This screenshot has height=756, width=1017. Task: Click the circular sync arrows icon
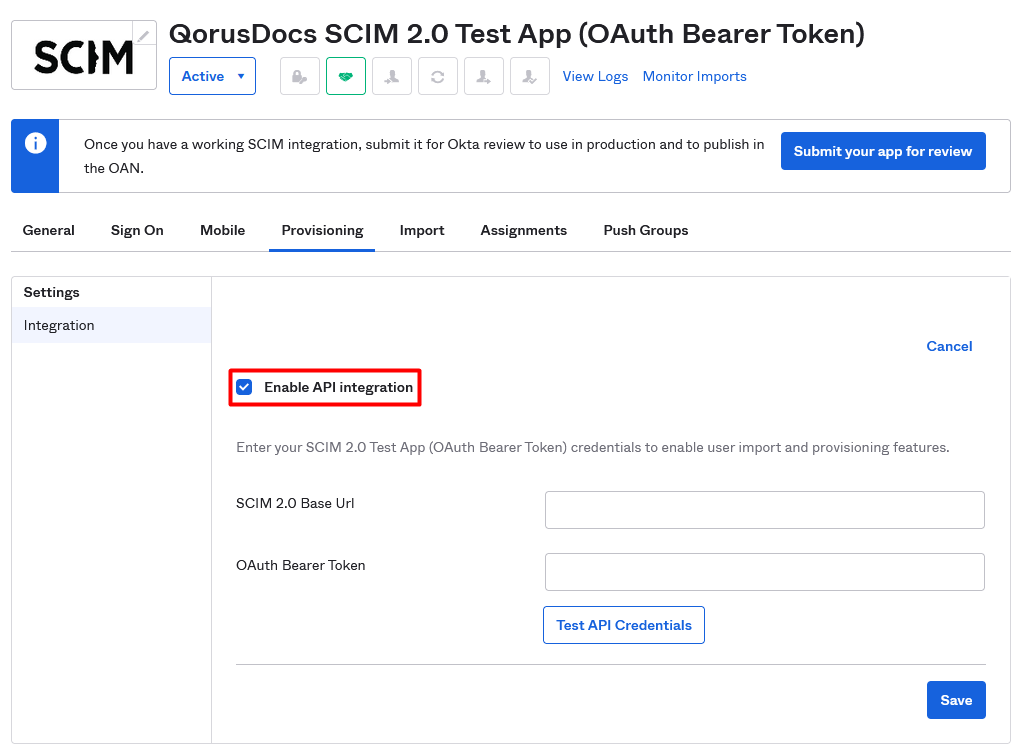(438, 77)
